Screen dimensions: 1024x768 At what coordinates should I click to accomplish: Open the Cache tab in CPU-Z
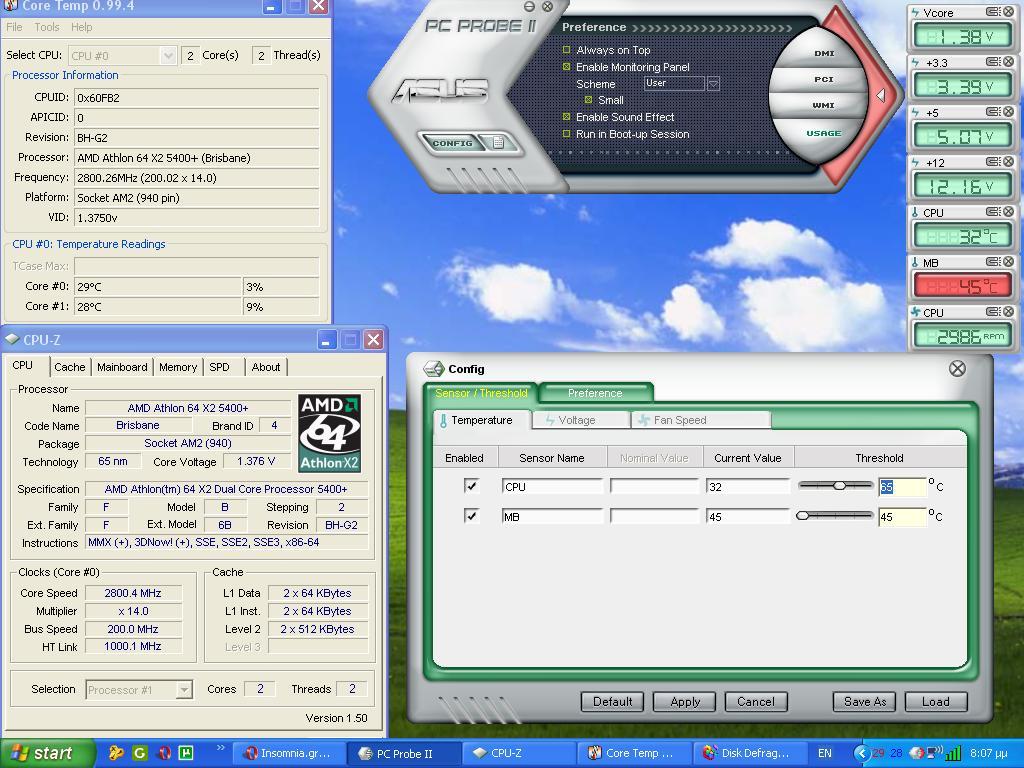(70, 367)
